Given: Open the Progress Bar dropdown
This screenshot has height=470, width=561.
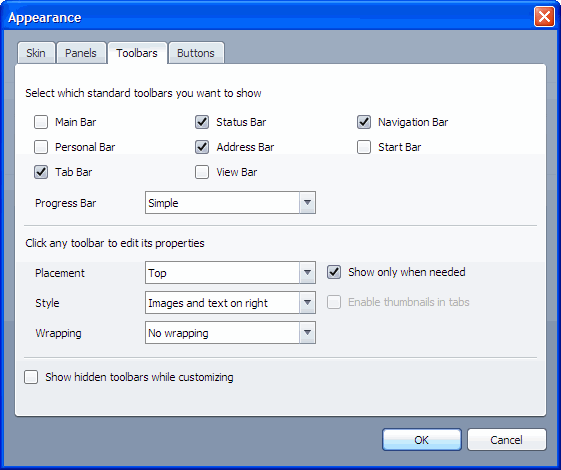Looking at the screenshot, I should pos(230,203).
